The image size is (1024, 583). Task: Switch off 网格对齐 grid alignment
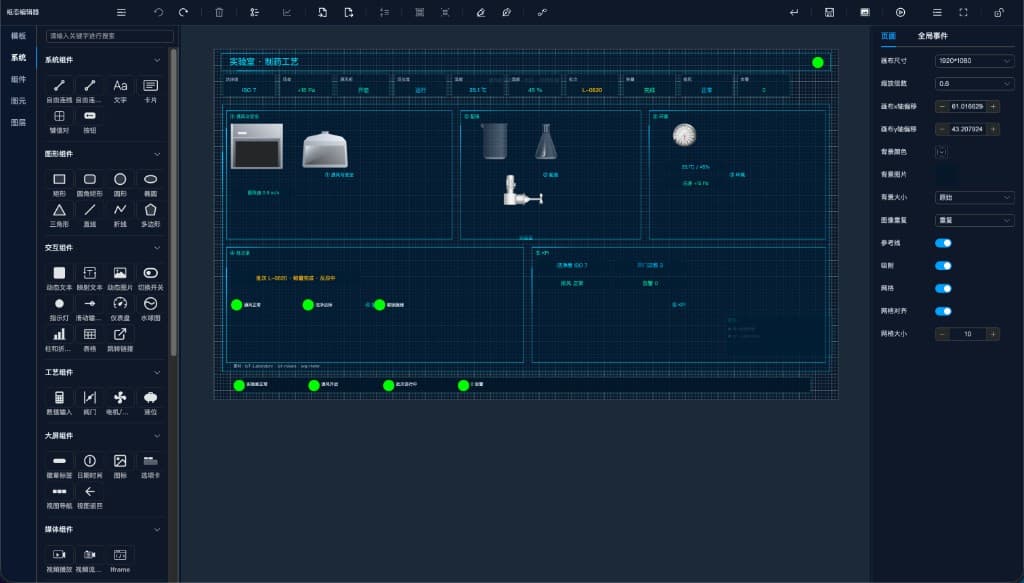point(943,311)
